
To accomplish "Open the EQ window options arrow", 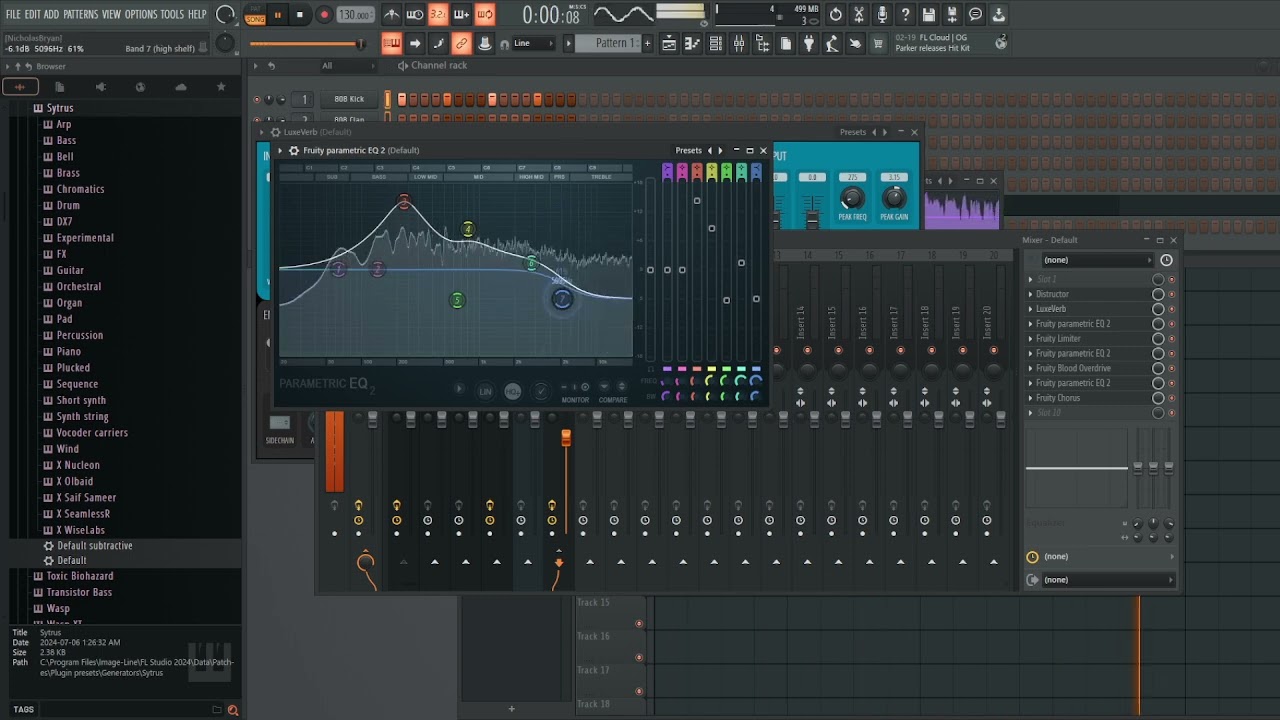I will click(281, 151).
